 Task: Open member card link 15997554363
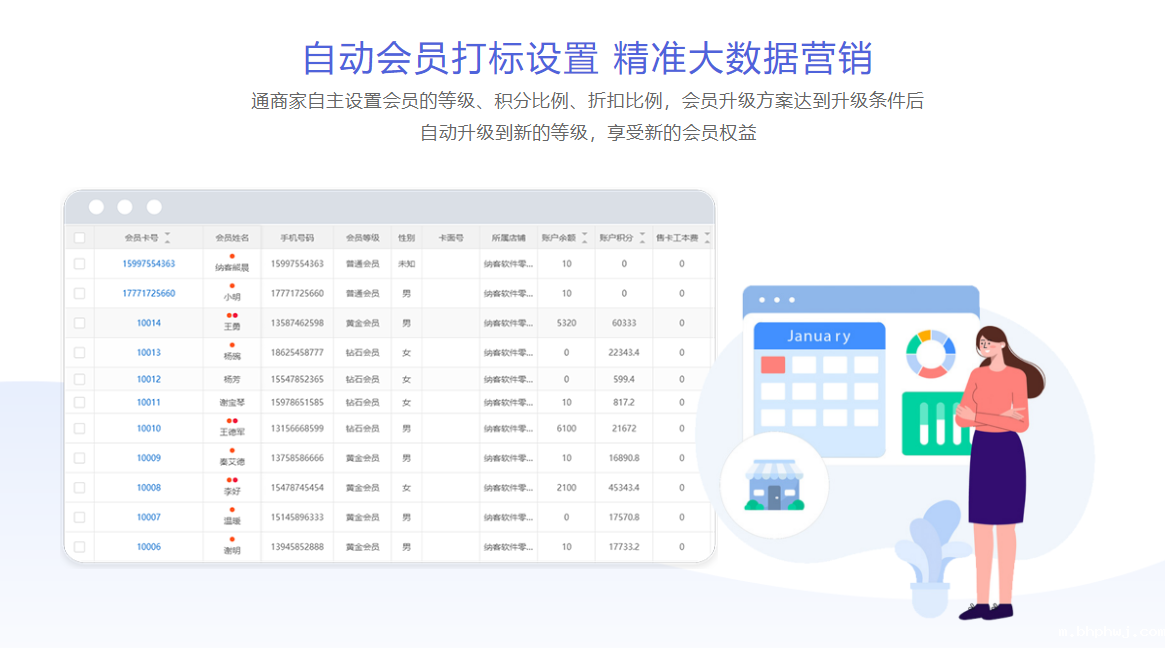click(149, 264)
